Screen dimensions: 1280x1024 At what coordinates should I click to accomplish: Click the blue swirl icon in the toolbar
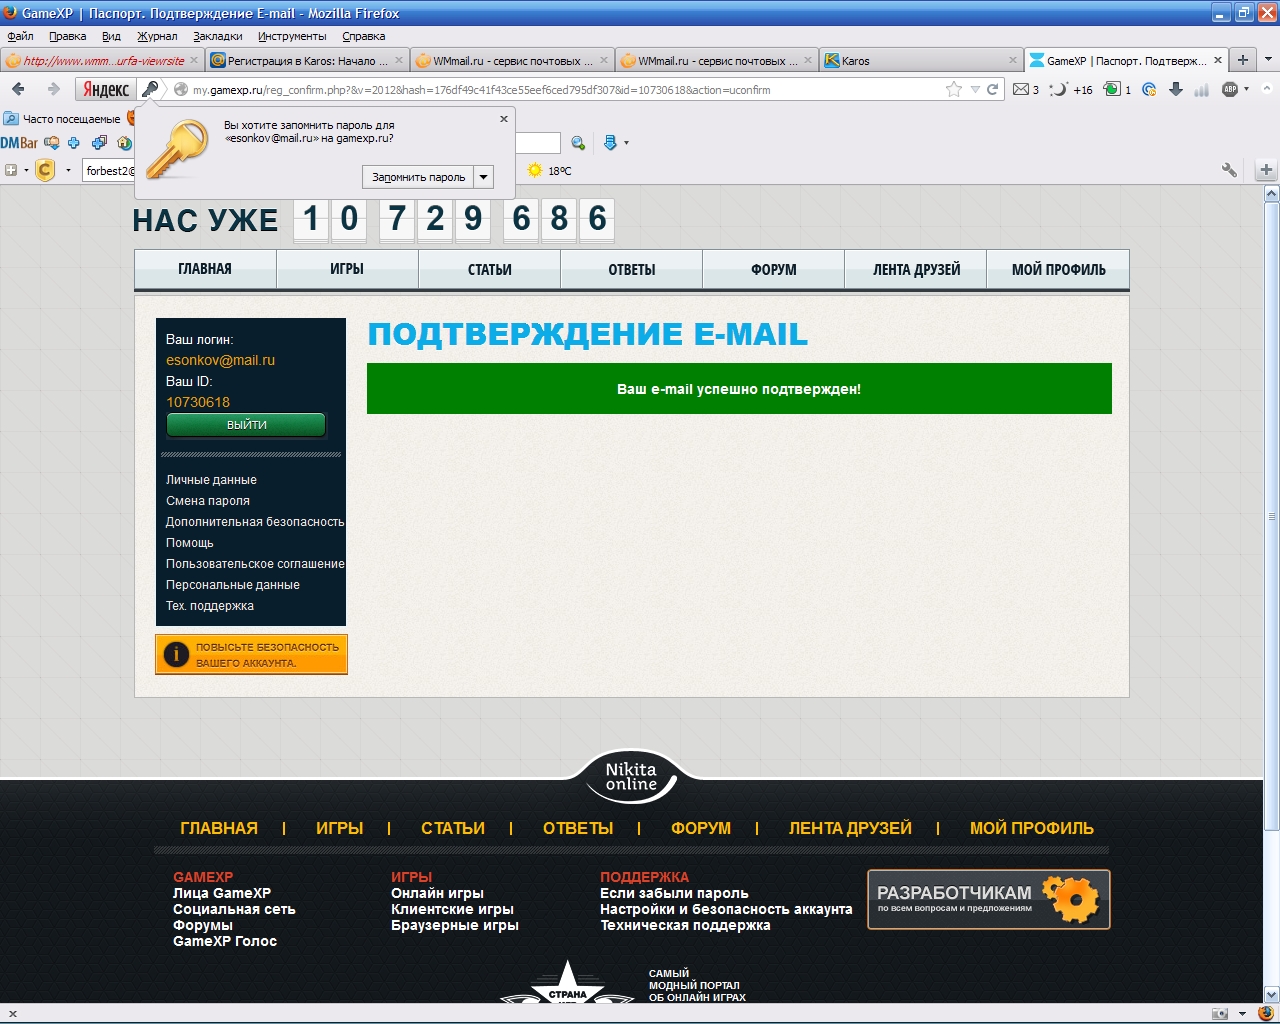tap(1149, 89)
